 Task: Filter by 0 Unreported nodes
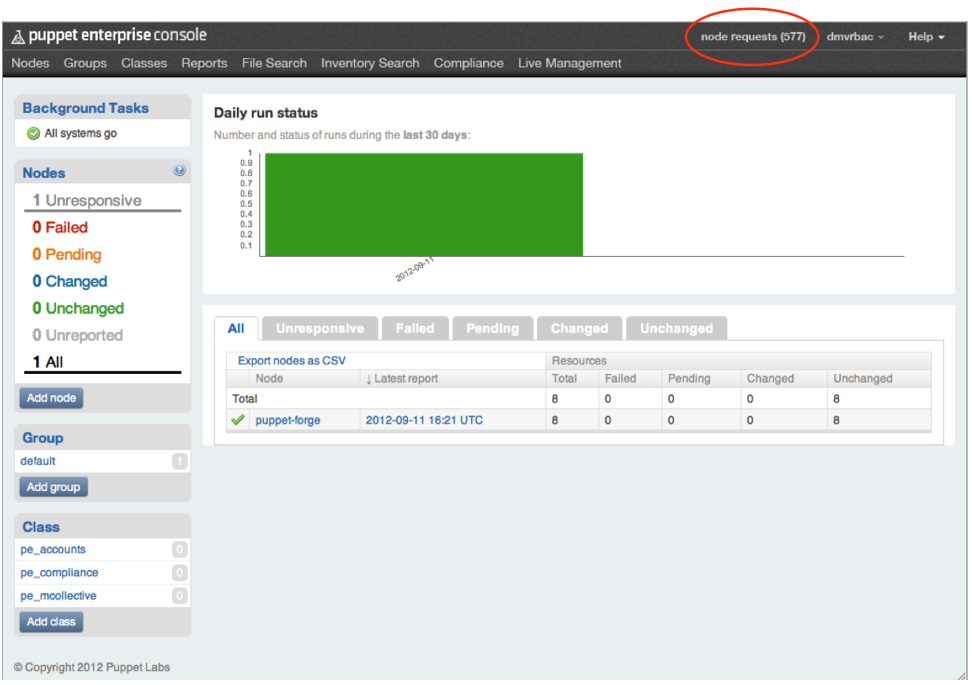tap(77, 335)
